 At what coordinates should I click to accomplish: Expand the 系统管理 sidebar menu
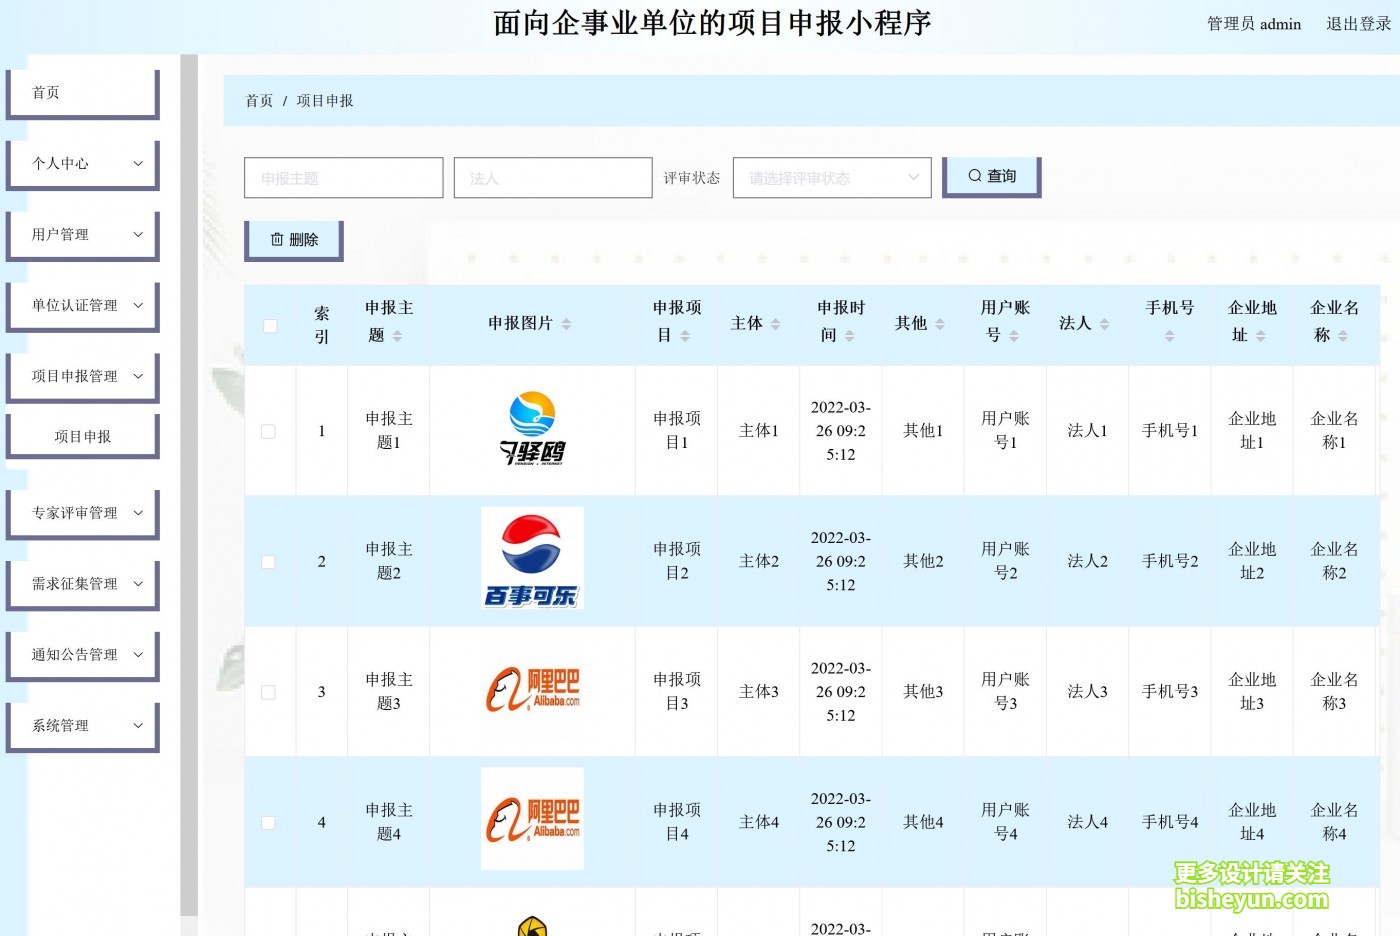point(82,726)
